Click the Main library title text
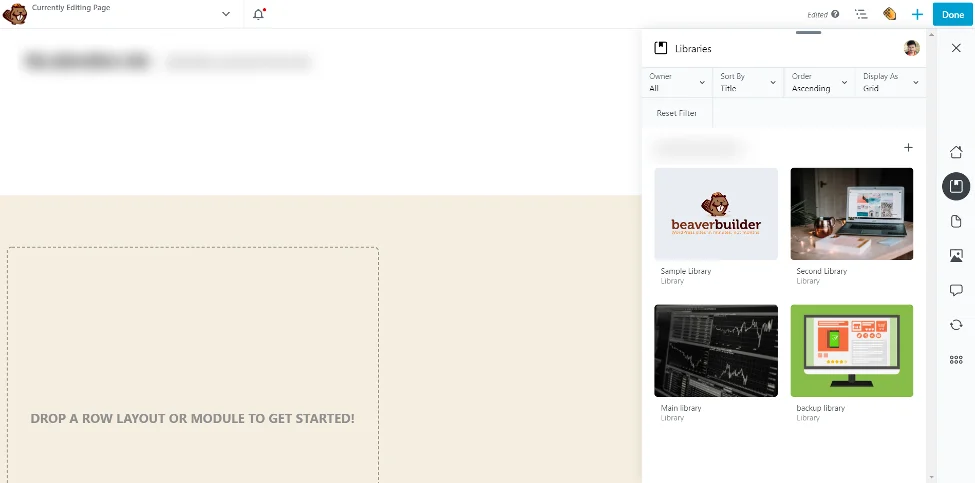 (x=681, y=408)
